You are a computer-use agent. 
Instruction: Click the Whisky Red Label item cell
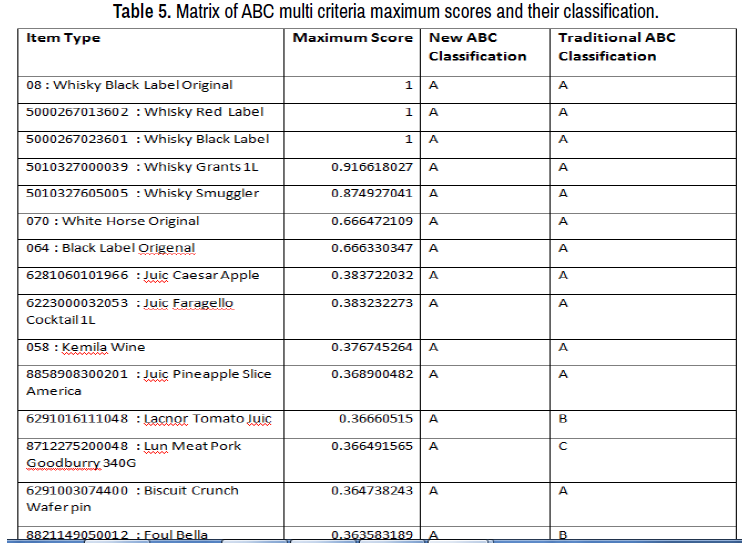[x=144, y=112]
